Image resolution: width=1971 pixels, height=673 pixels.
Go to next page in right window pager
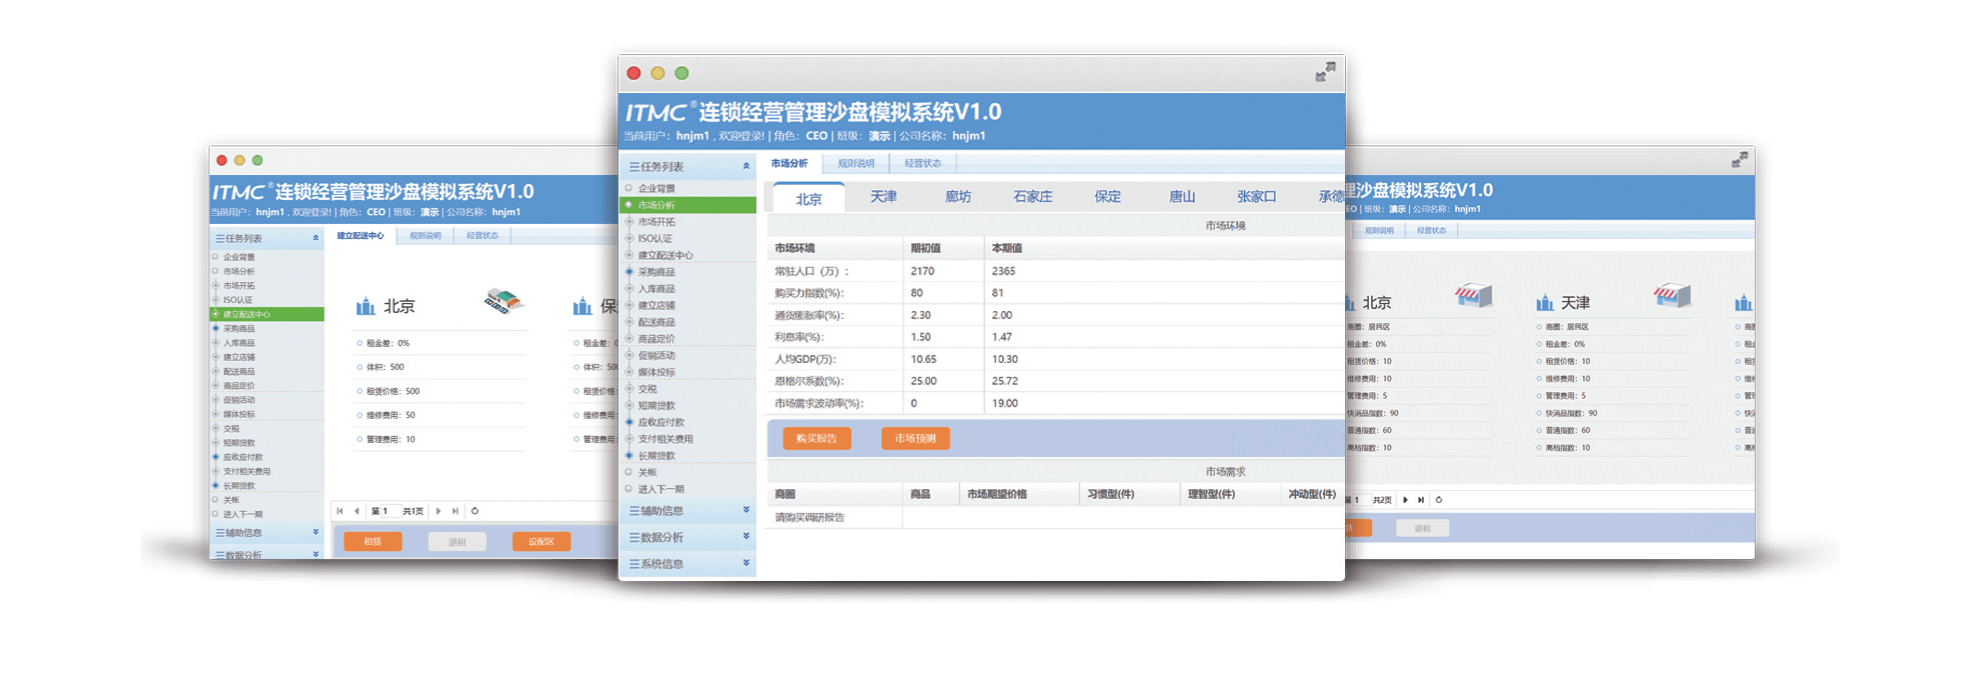(x=1405, y=500)
